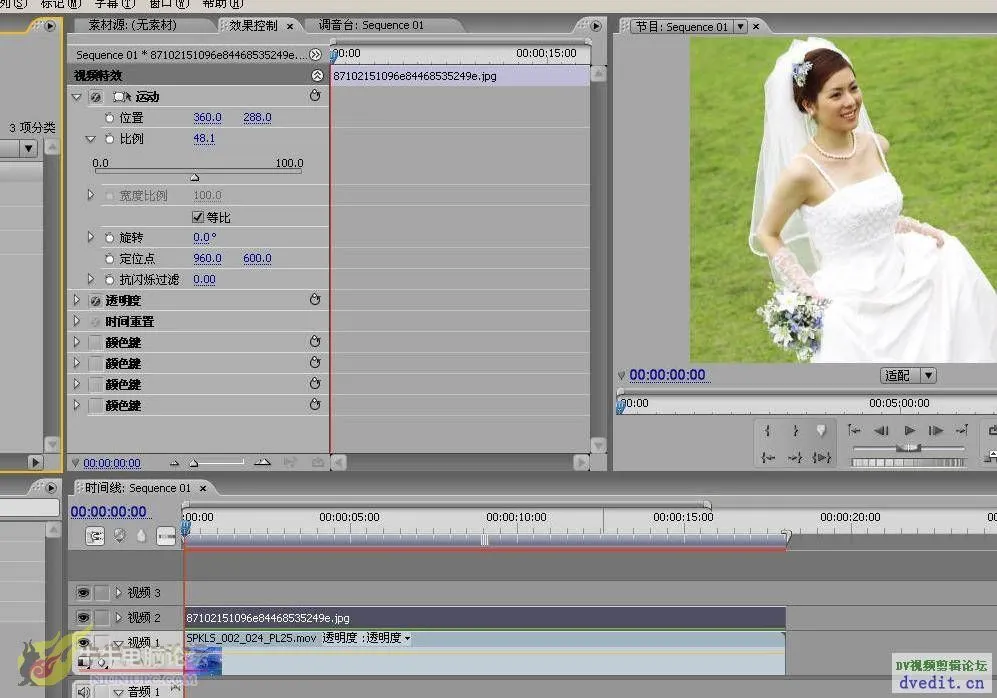Click the 比例 scale slider handle
Screen dimensions: 997x698
195,177
